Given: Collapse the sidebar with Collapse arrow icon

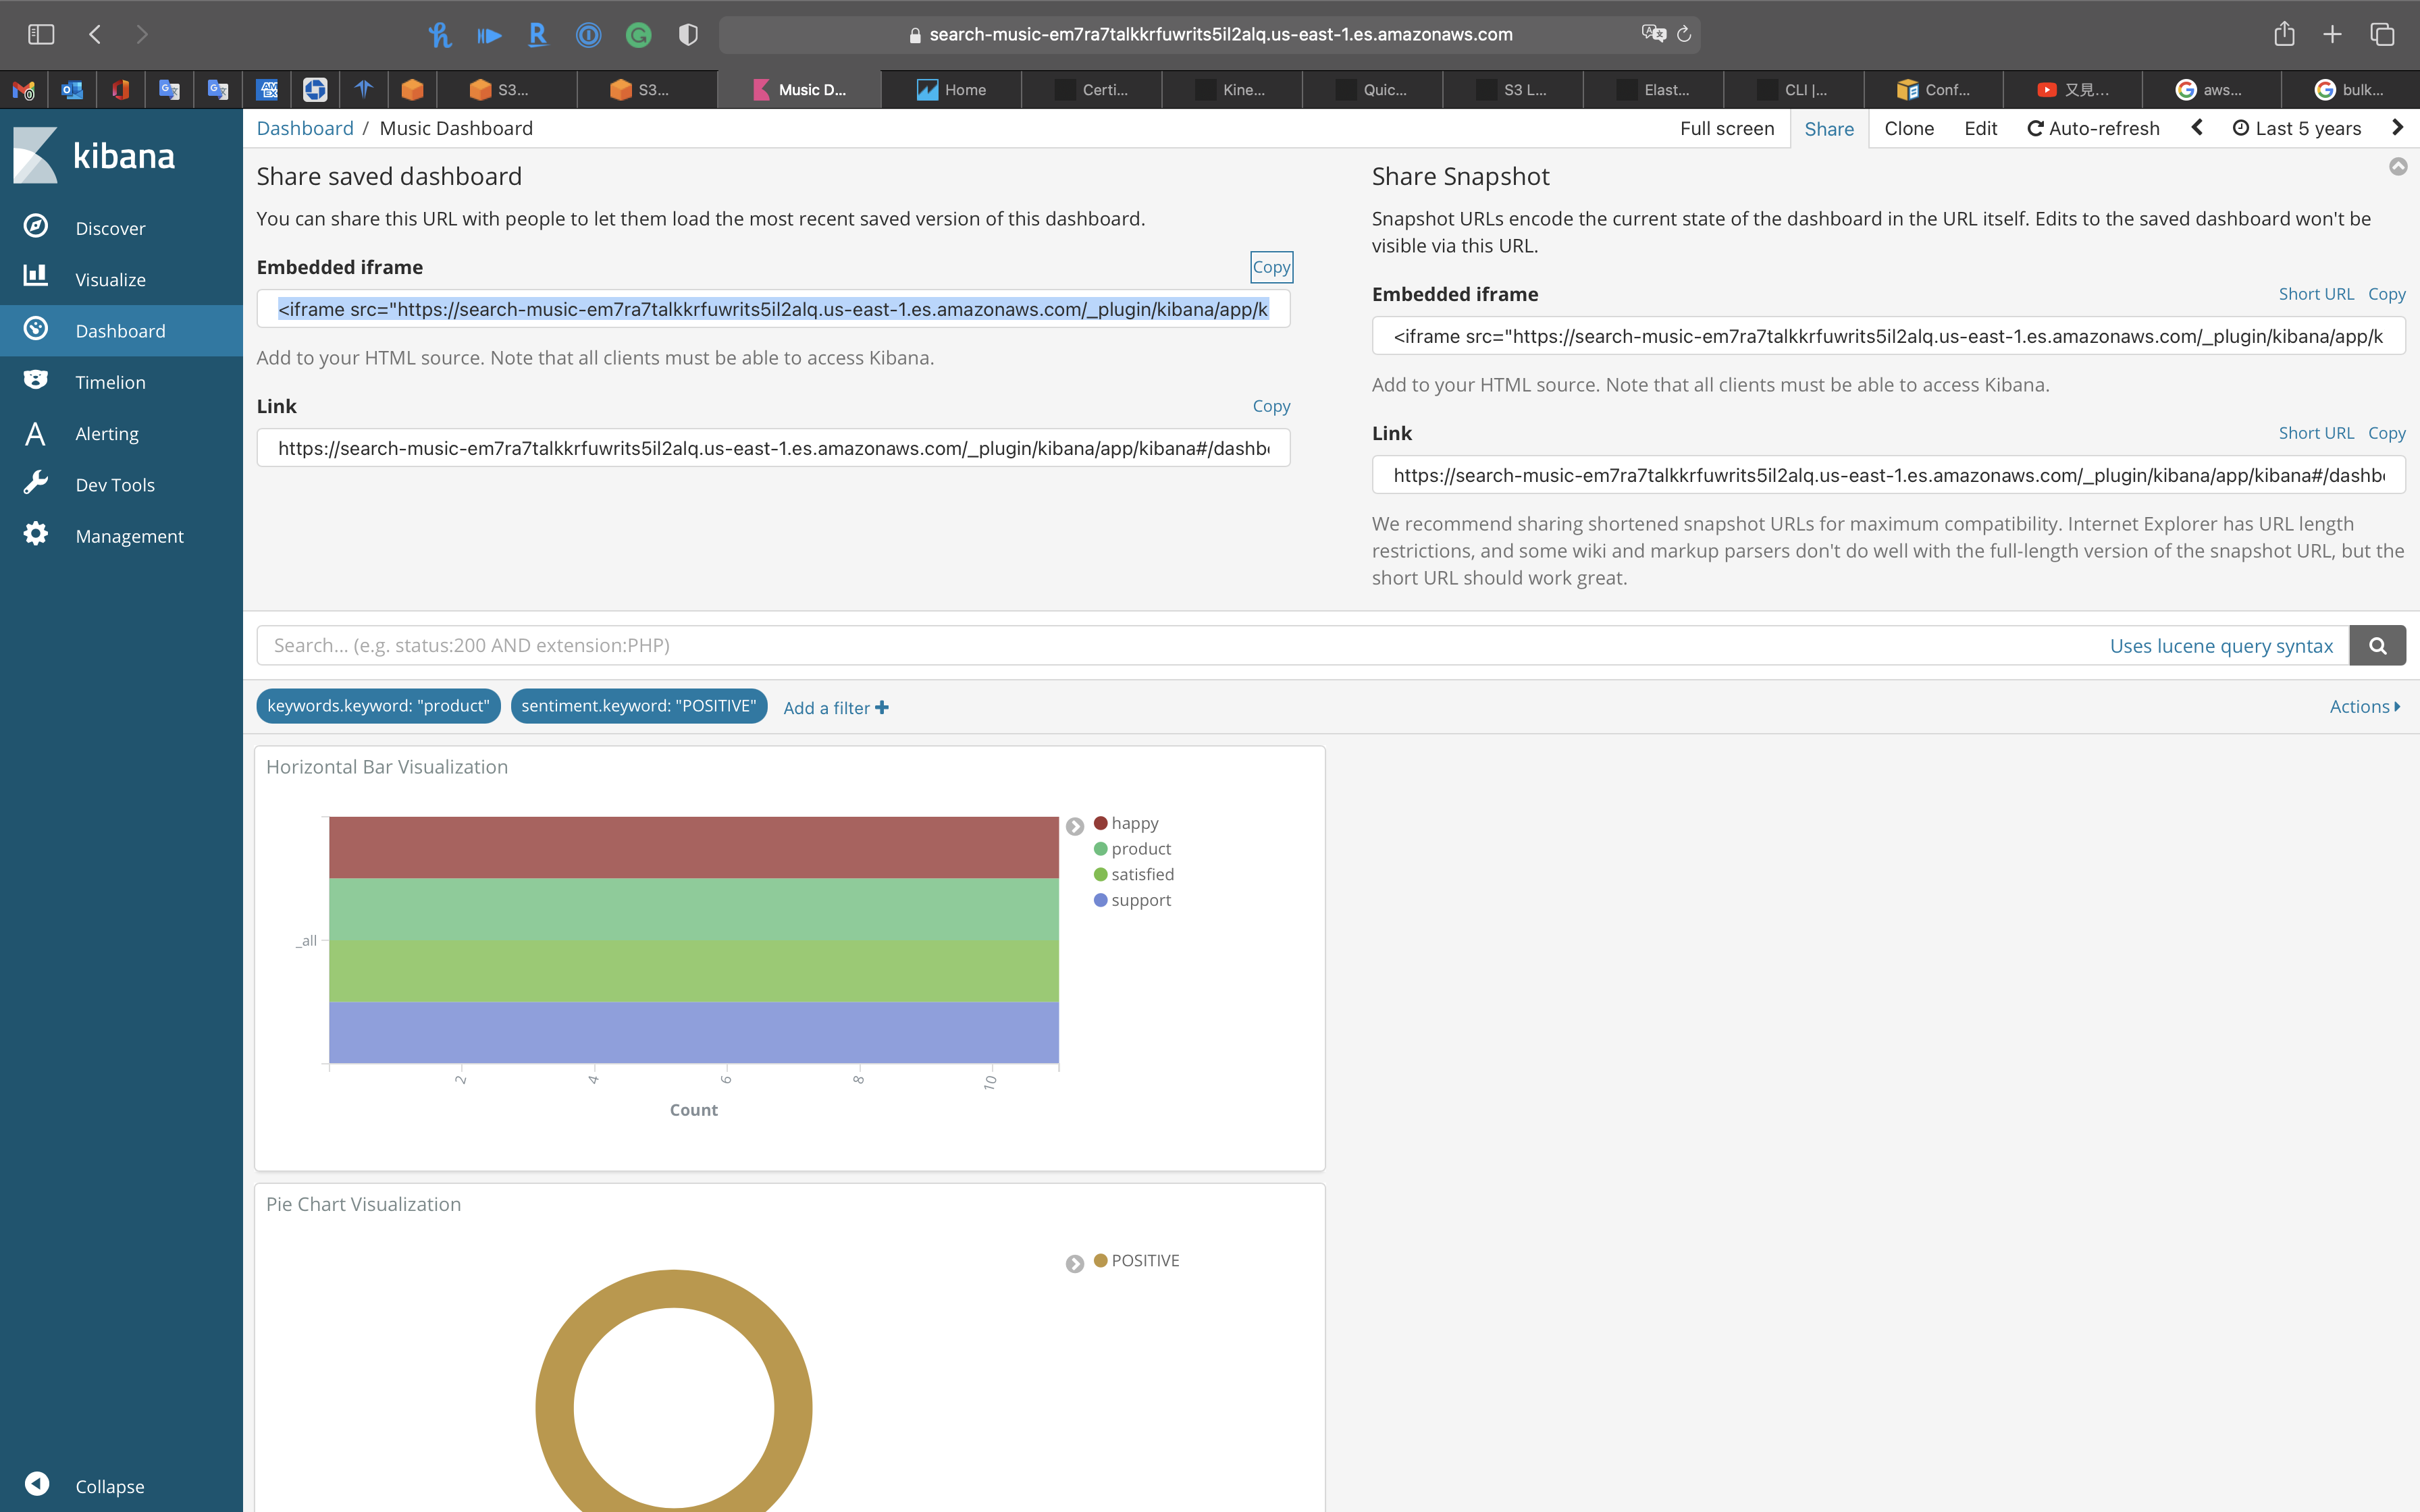Looking at the screenshot, I should click(37, 1485).
